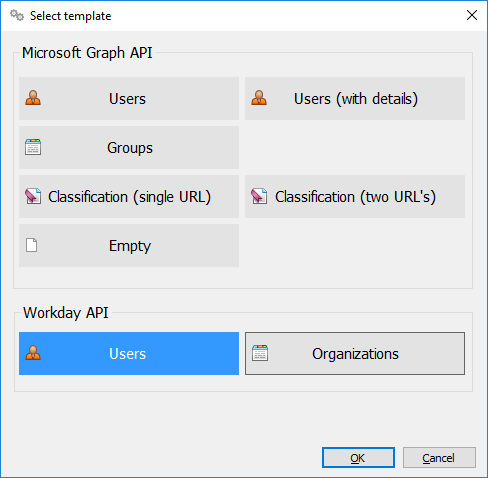Click the table icon beside Groups
Image resolution: width=488 pixels, height=478 pixels.
pos(33,147)
